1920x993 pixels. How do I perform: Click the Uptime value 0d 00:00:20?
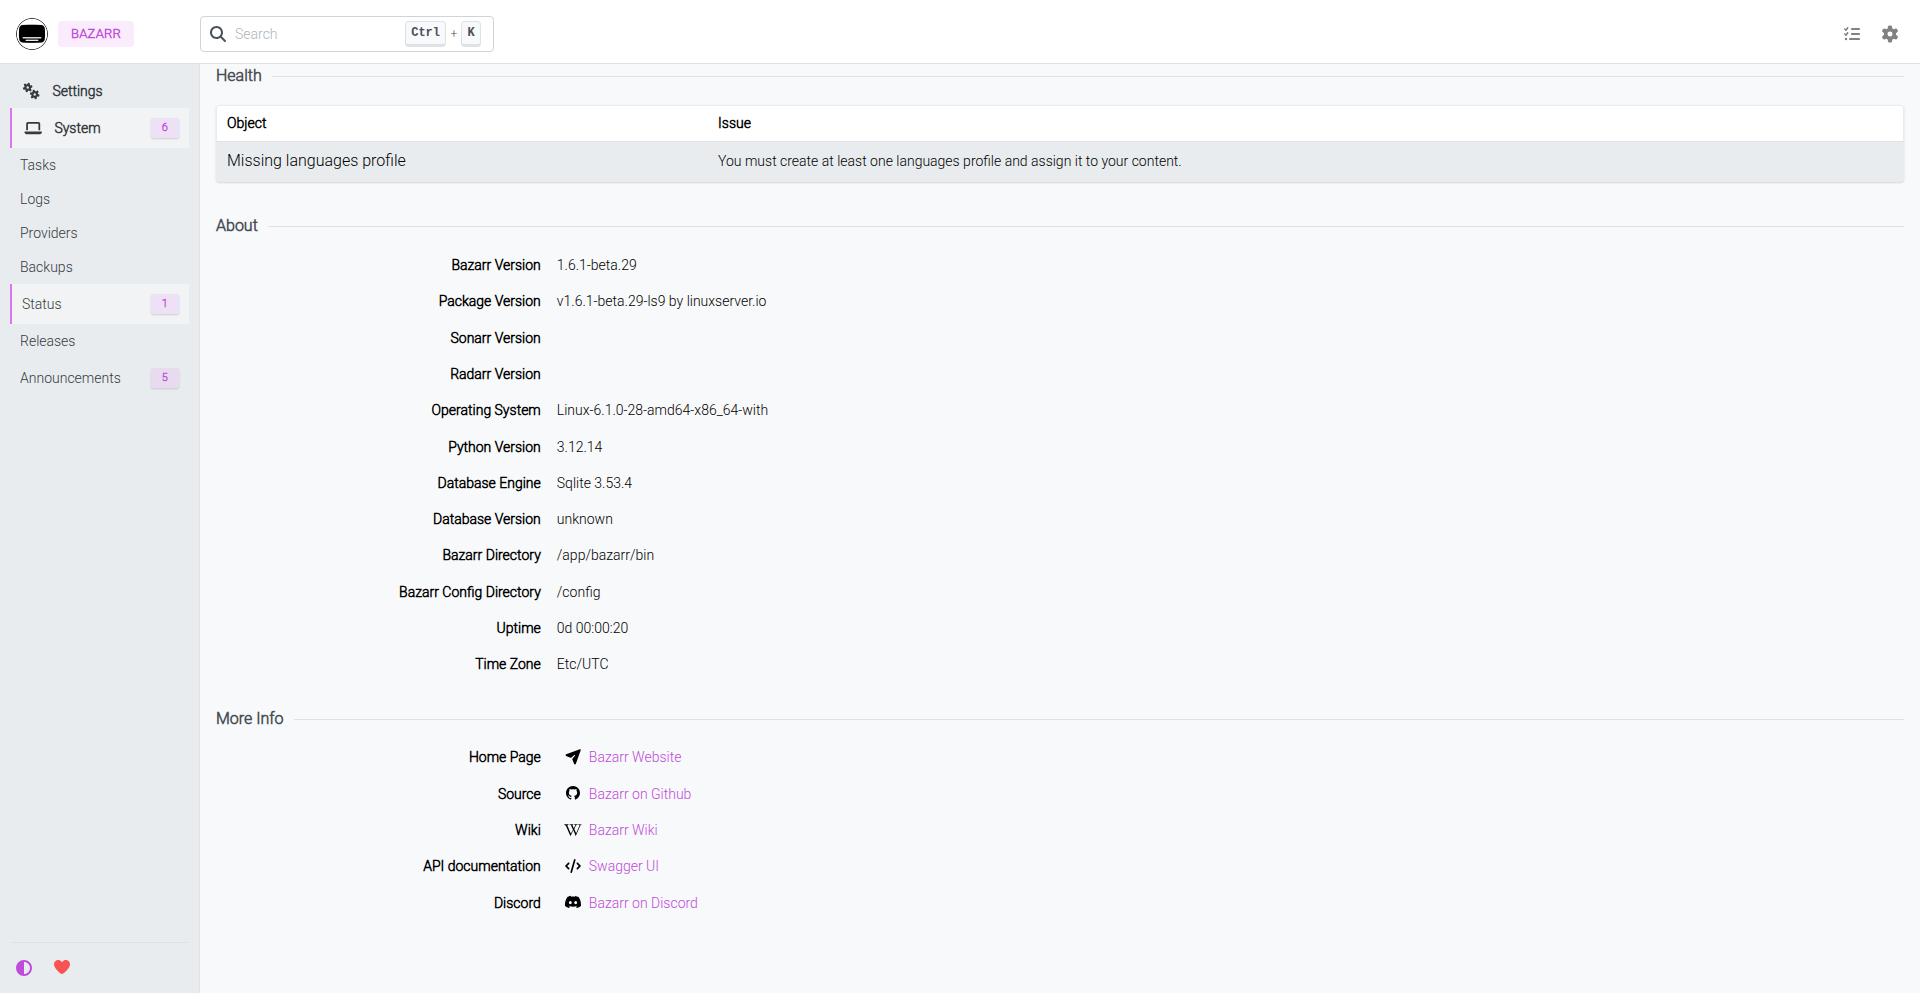point(593,628)
